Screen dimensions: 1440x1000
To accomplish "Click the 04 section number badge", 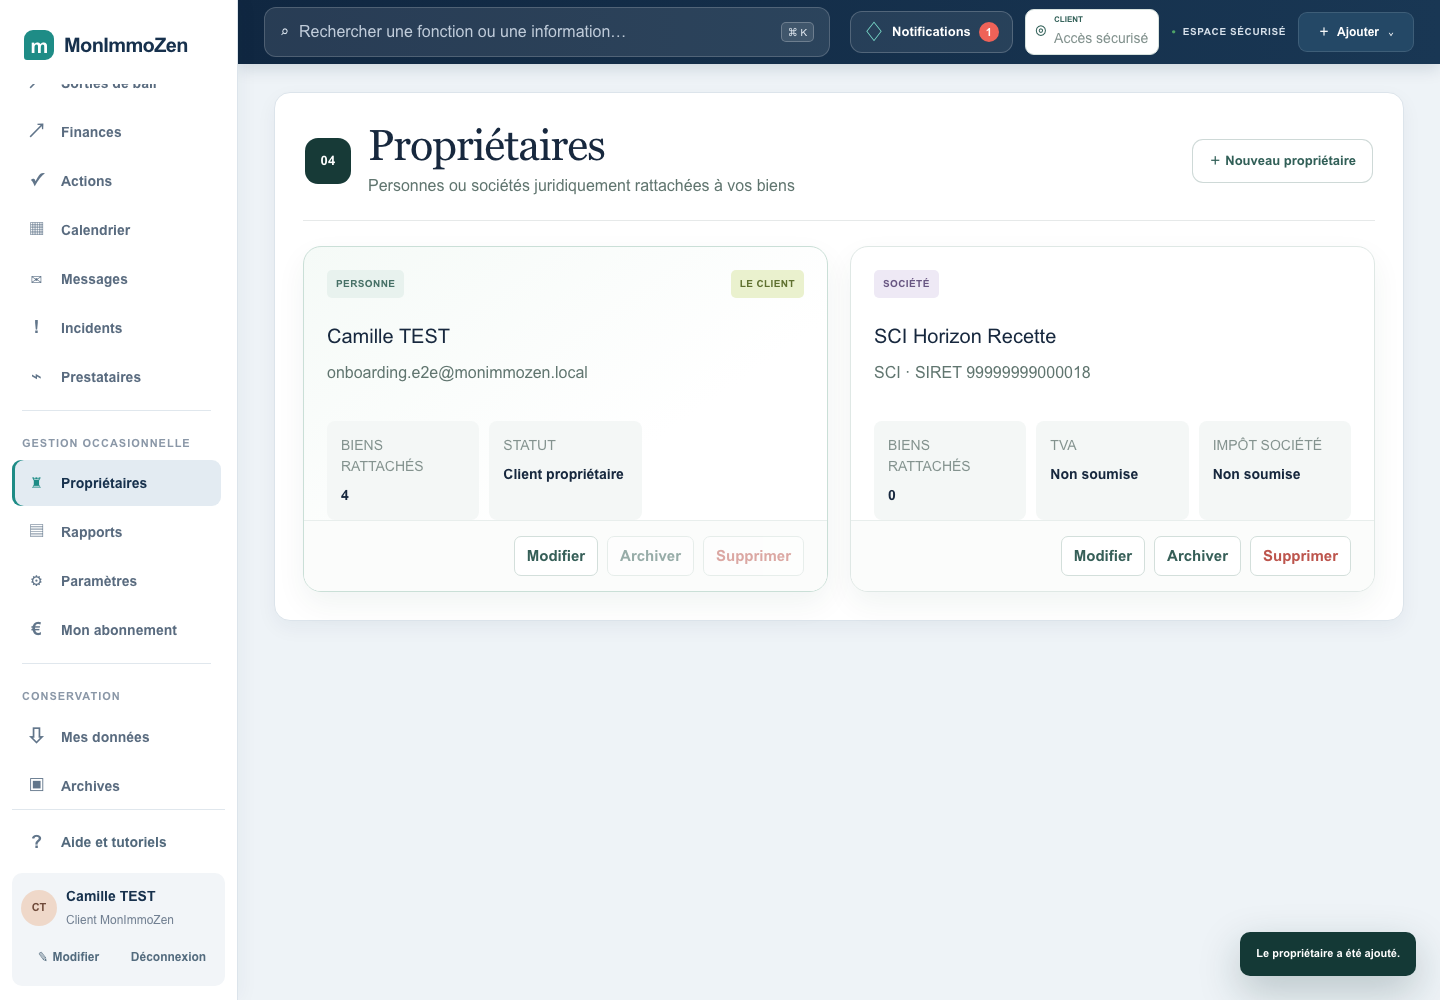I will coord(328,161).
